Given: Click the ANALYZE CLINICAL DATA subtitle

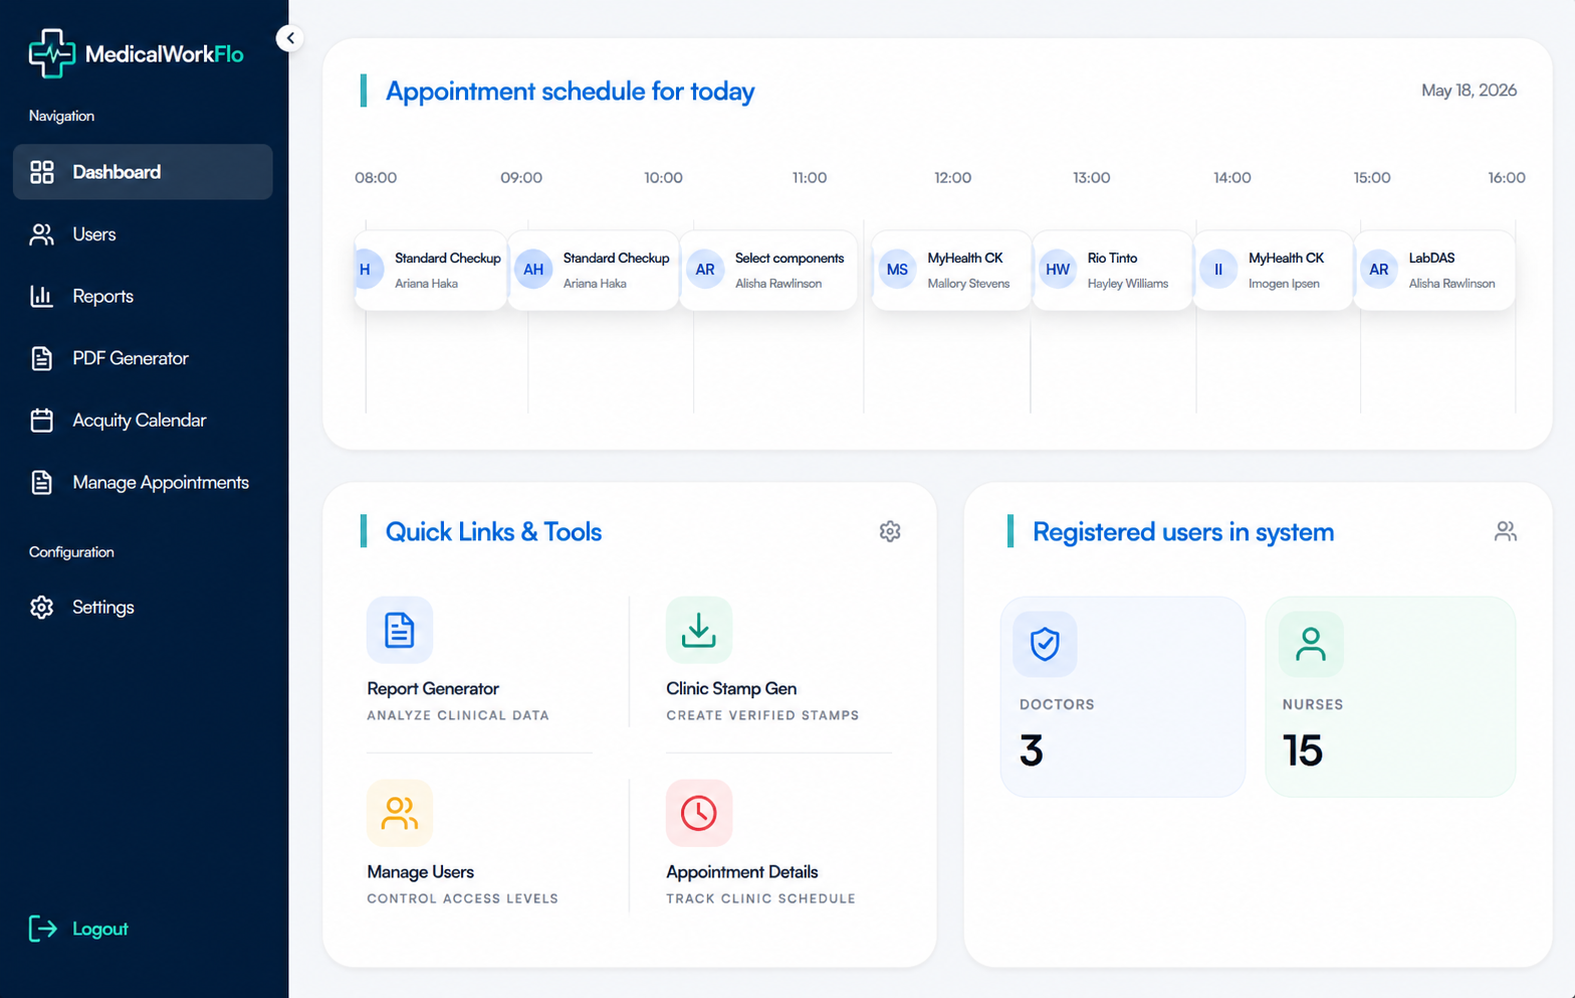Looking at the screenshot, I should click(458, 716).
